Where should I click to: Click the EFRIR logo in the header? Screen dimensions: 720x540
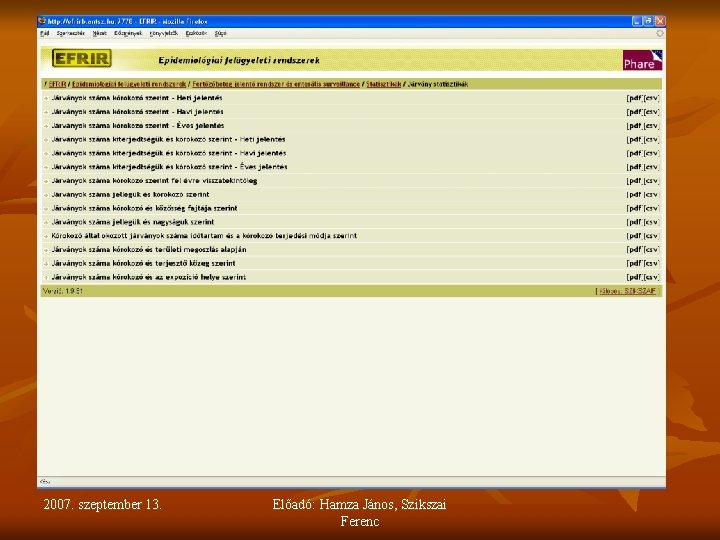(82, 58)
